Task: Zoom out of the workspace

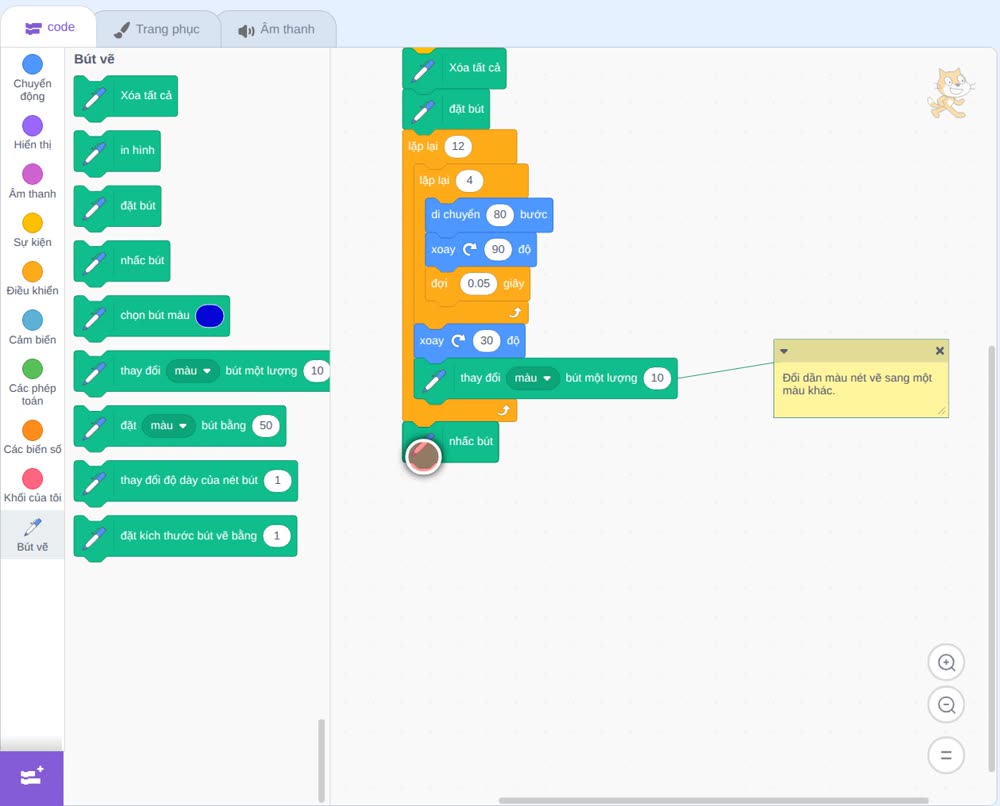Action: [946, 705]
